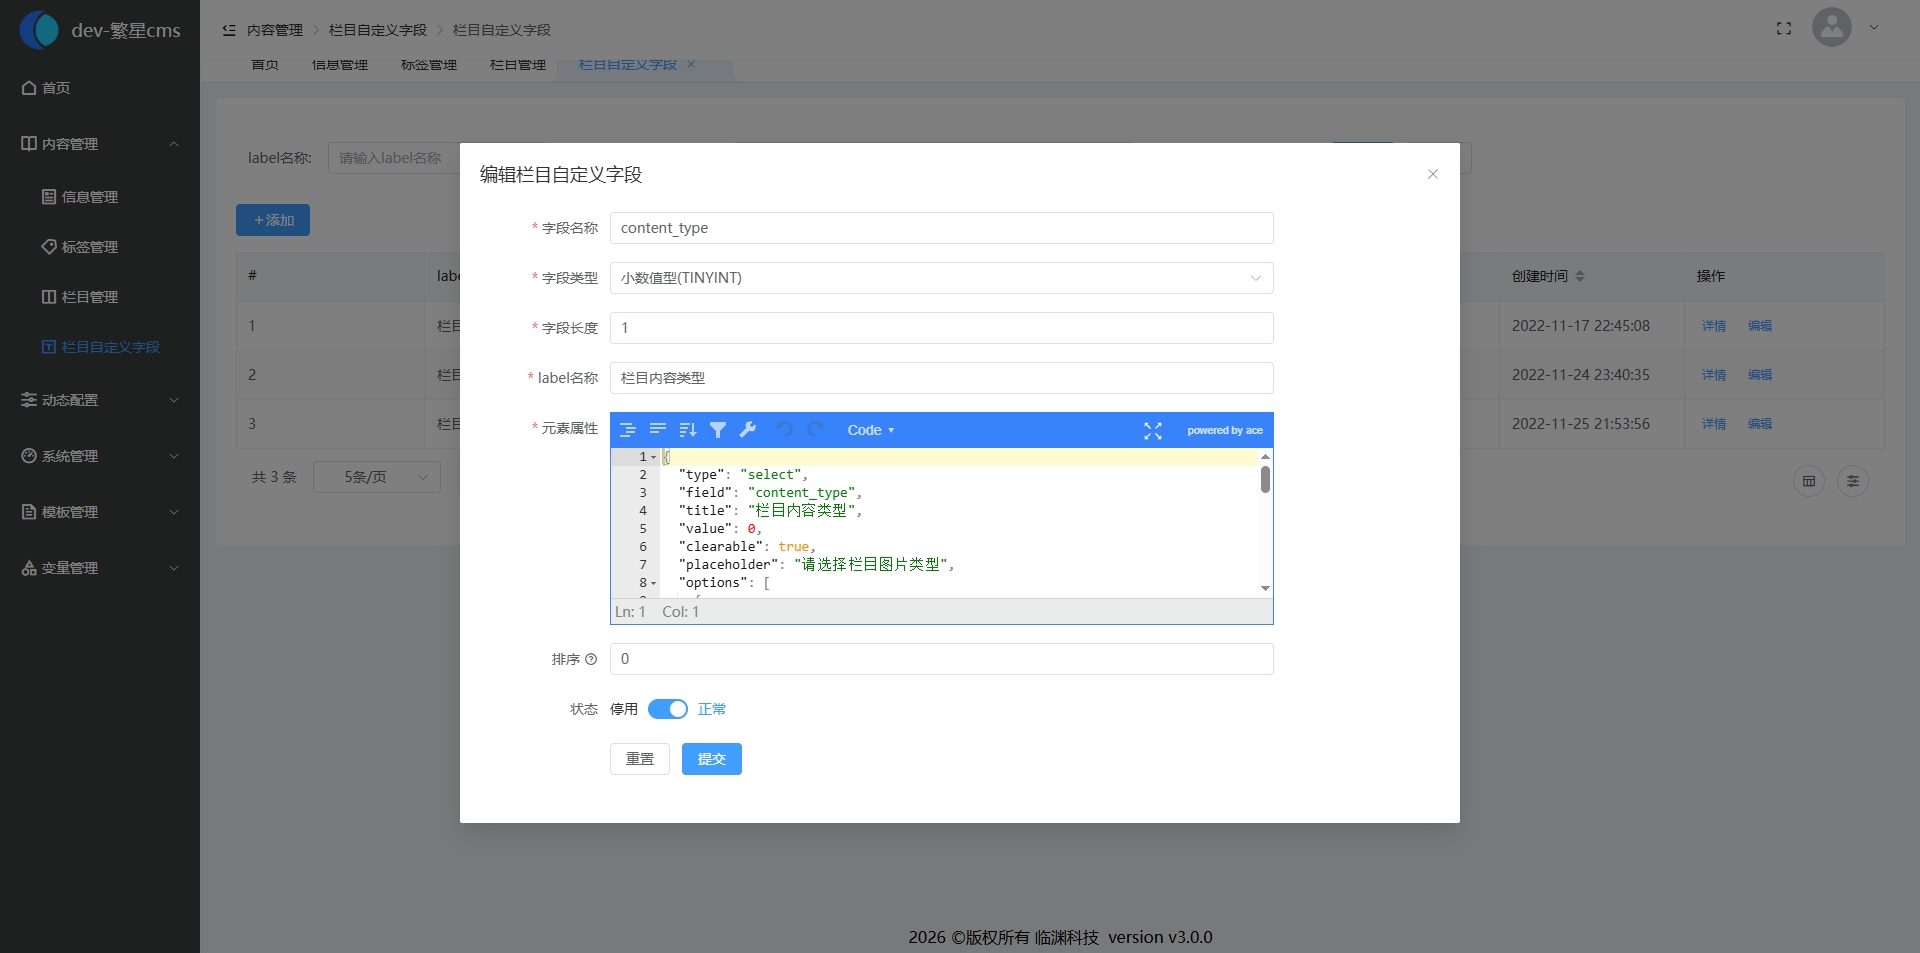Click the filter funnel icon in JSON editor
This screenshot has width=1920, height=953.
[x=717, y=430]
